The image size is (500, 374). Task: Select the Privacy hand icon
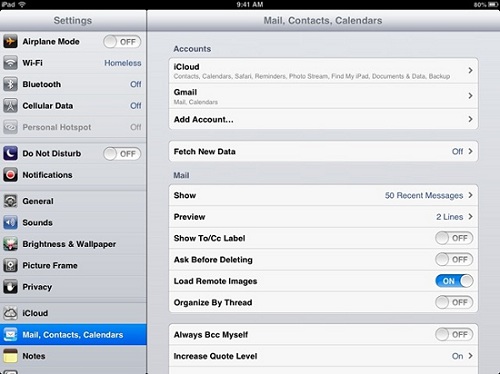tap(10, 287)
